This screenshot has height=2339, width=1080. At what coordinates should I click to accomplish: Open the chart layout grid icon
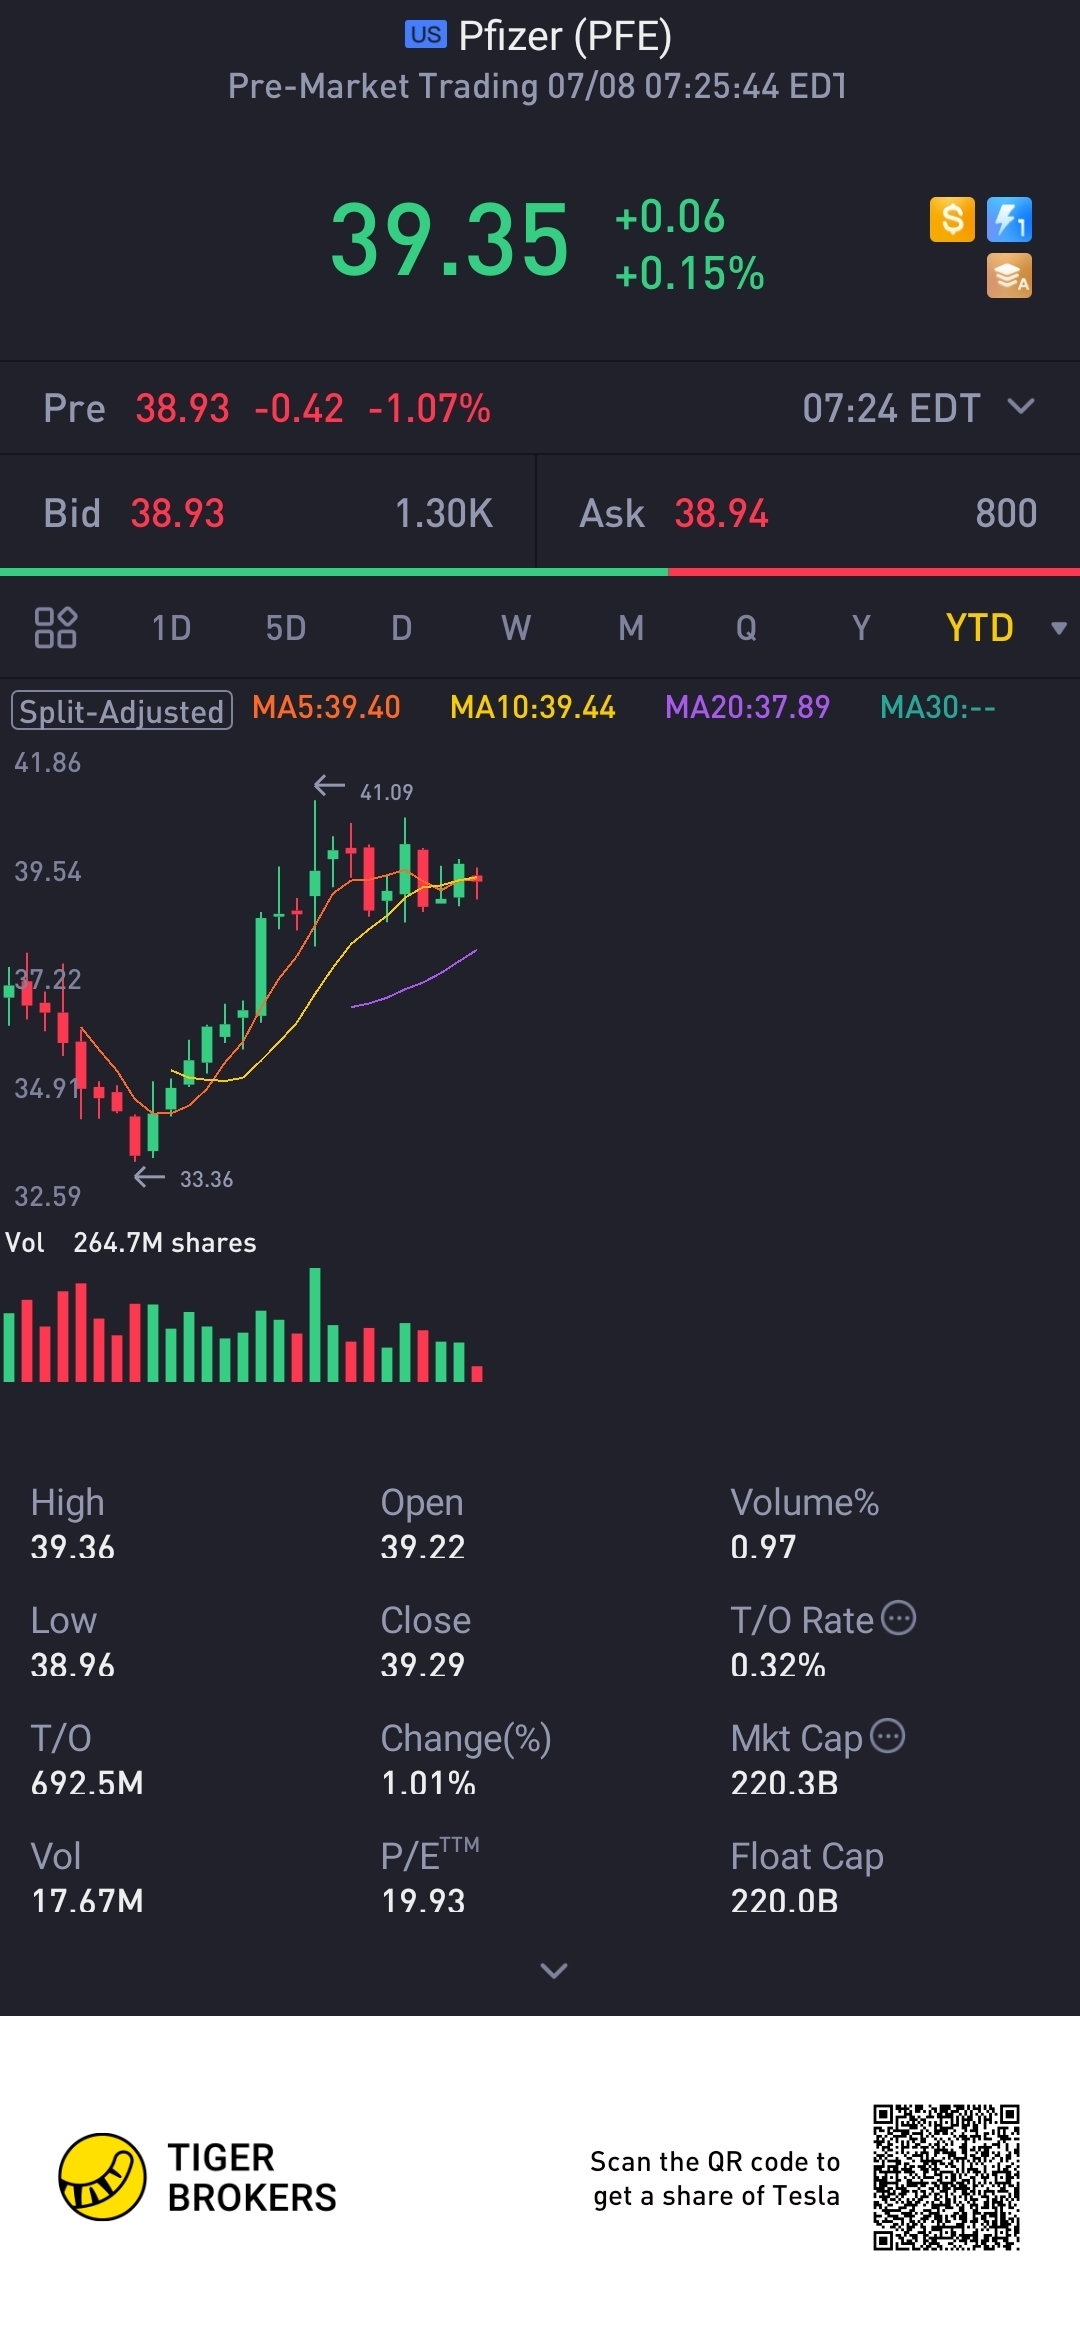click(56, 628)
